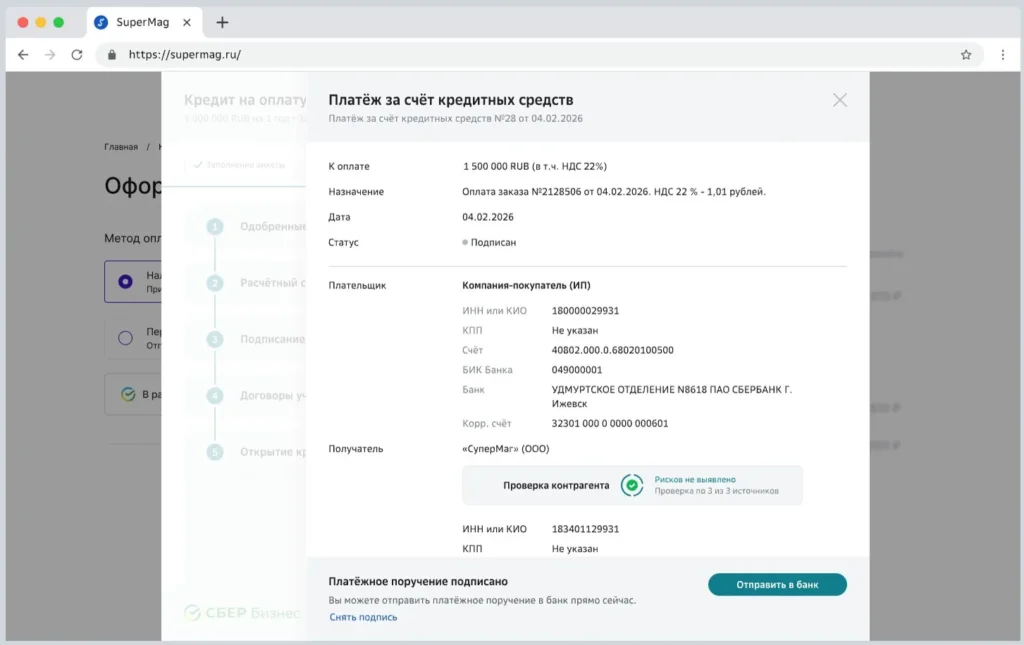The height and width of the screenshot is (645, 1024).
Task: Select the first payment method radio button
Action: [x=125, y=281]
